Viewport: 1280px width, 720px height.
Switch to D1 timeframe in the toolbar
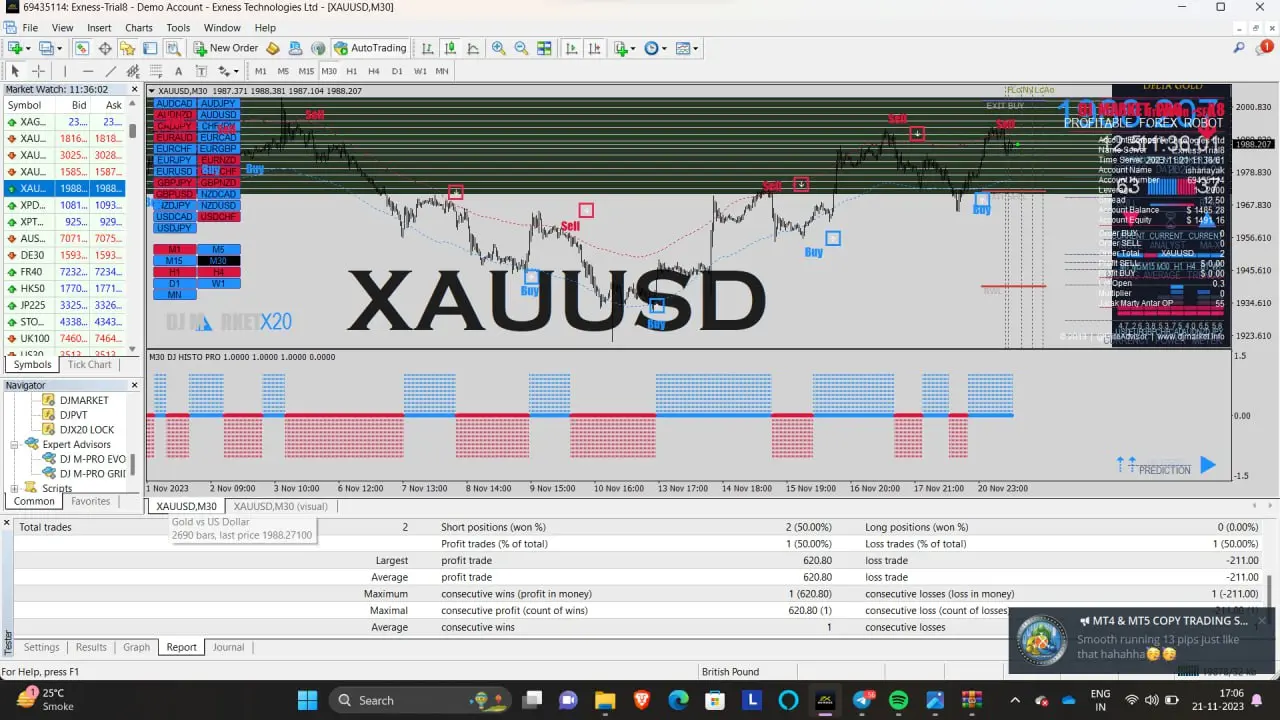(397, 71)
